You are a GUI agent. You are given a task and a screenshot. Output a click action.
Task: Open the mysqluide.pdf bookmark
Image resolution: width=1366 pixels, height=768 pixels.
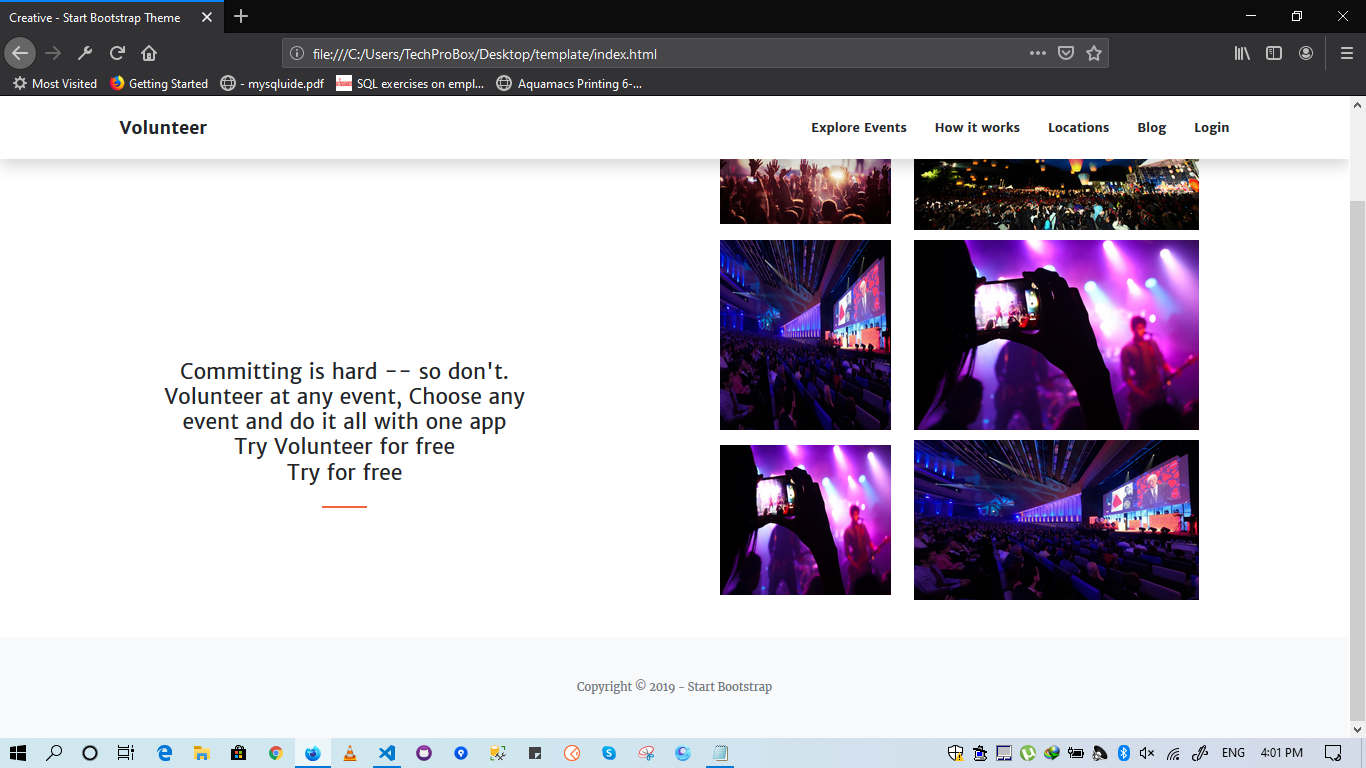[x=272, y=84]
